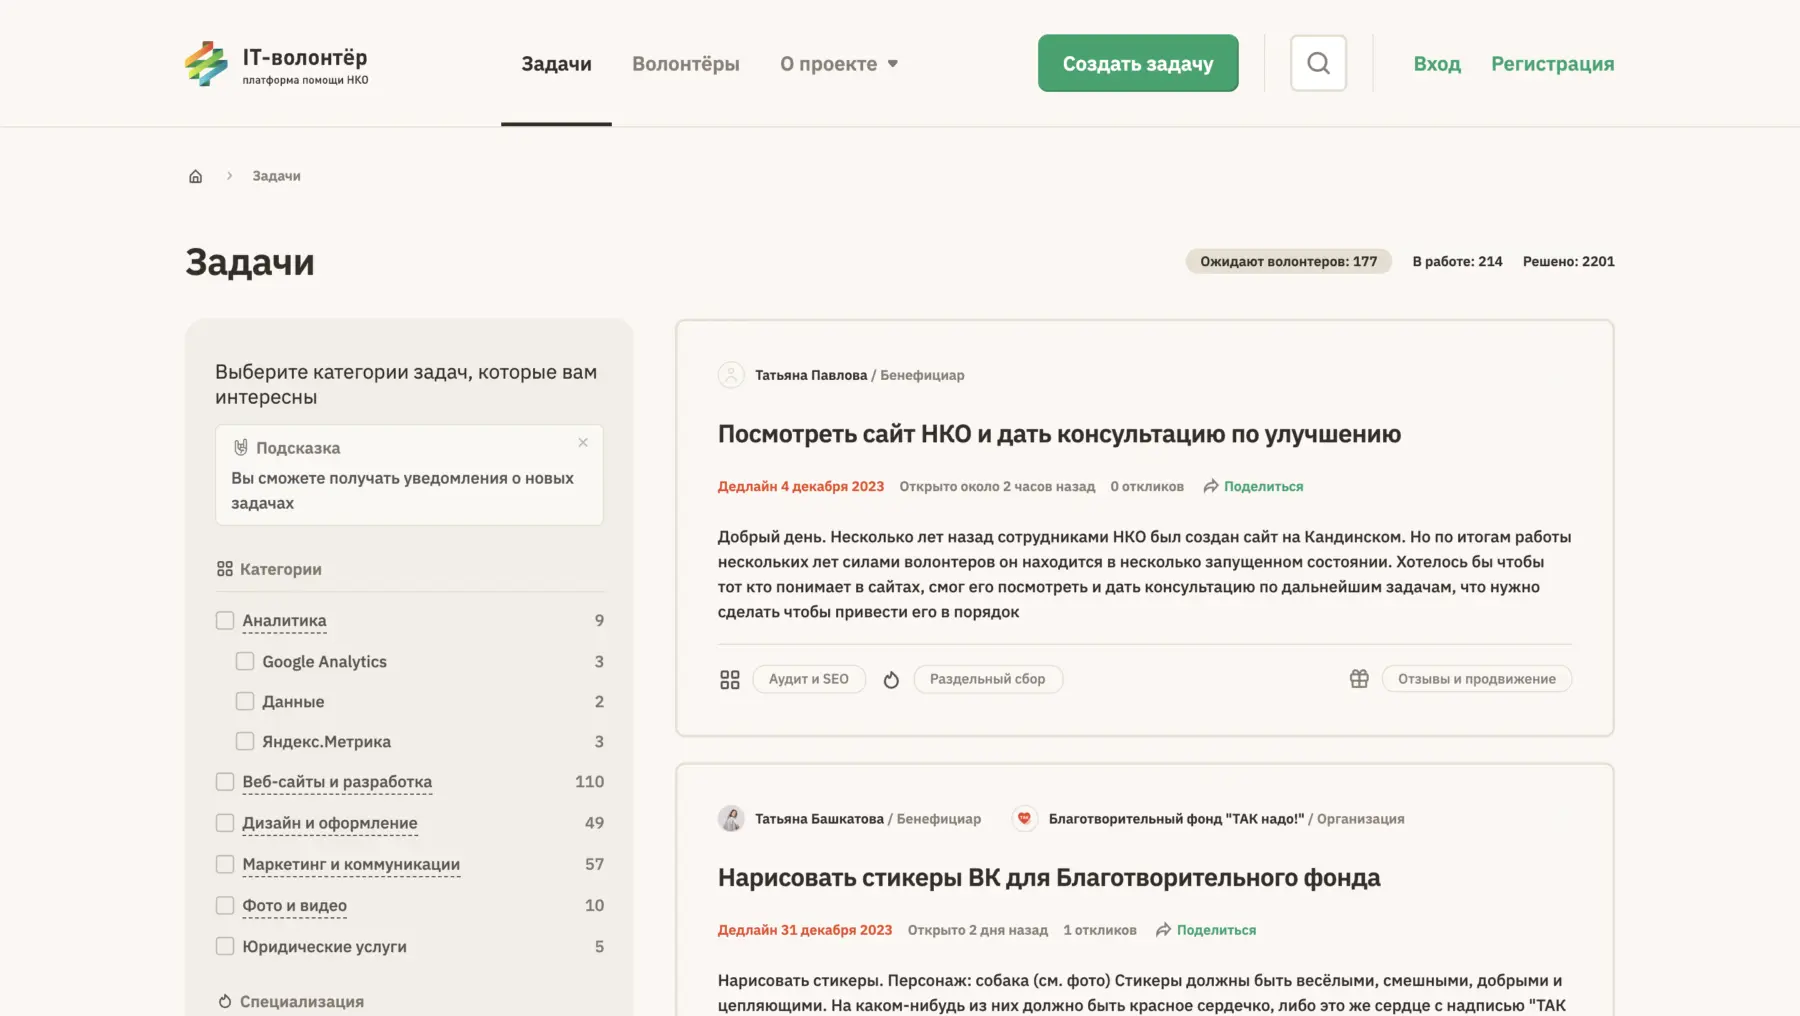Click the Google Analytics label text

point(324,661)
